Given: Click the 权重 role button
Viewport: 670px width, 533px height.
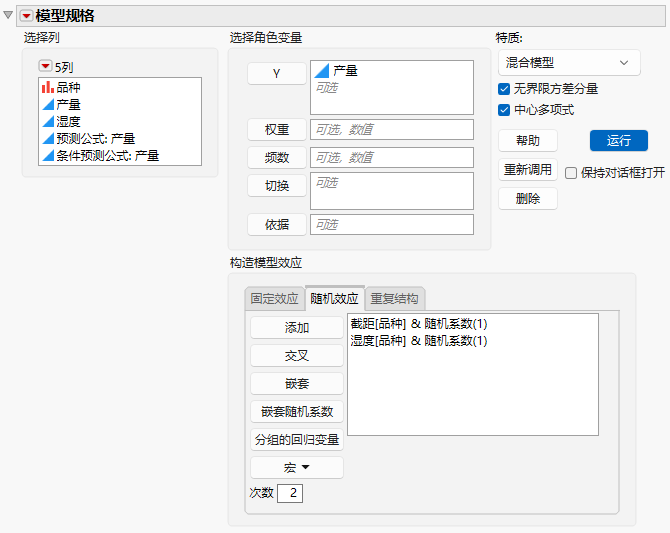Looking at the screenshot, I should (x=276, y=130).
